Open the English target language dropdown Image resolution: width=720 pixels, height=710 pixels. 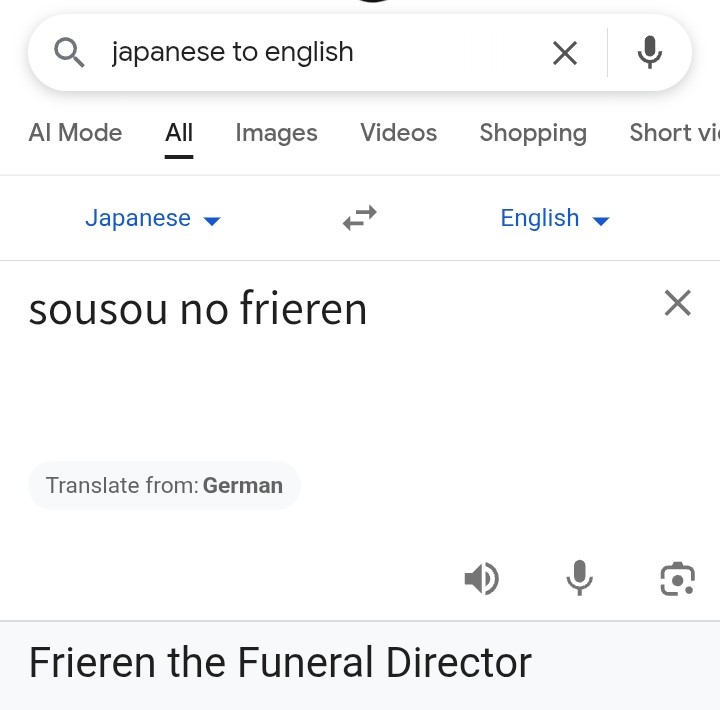tap(554, 218)
